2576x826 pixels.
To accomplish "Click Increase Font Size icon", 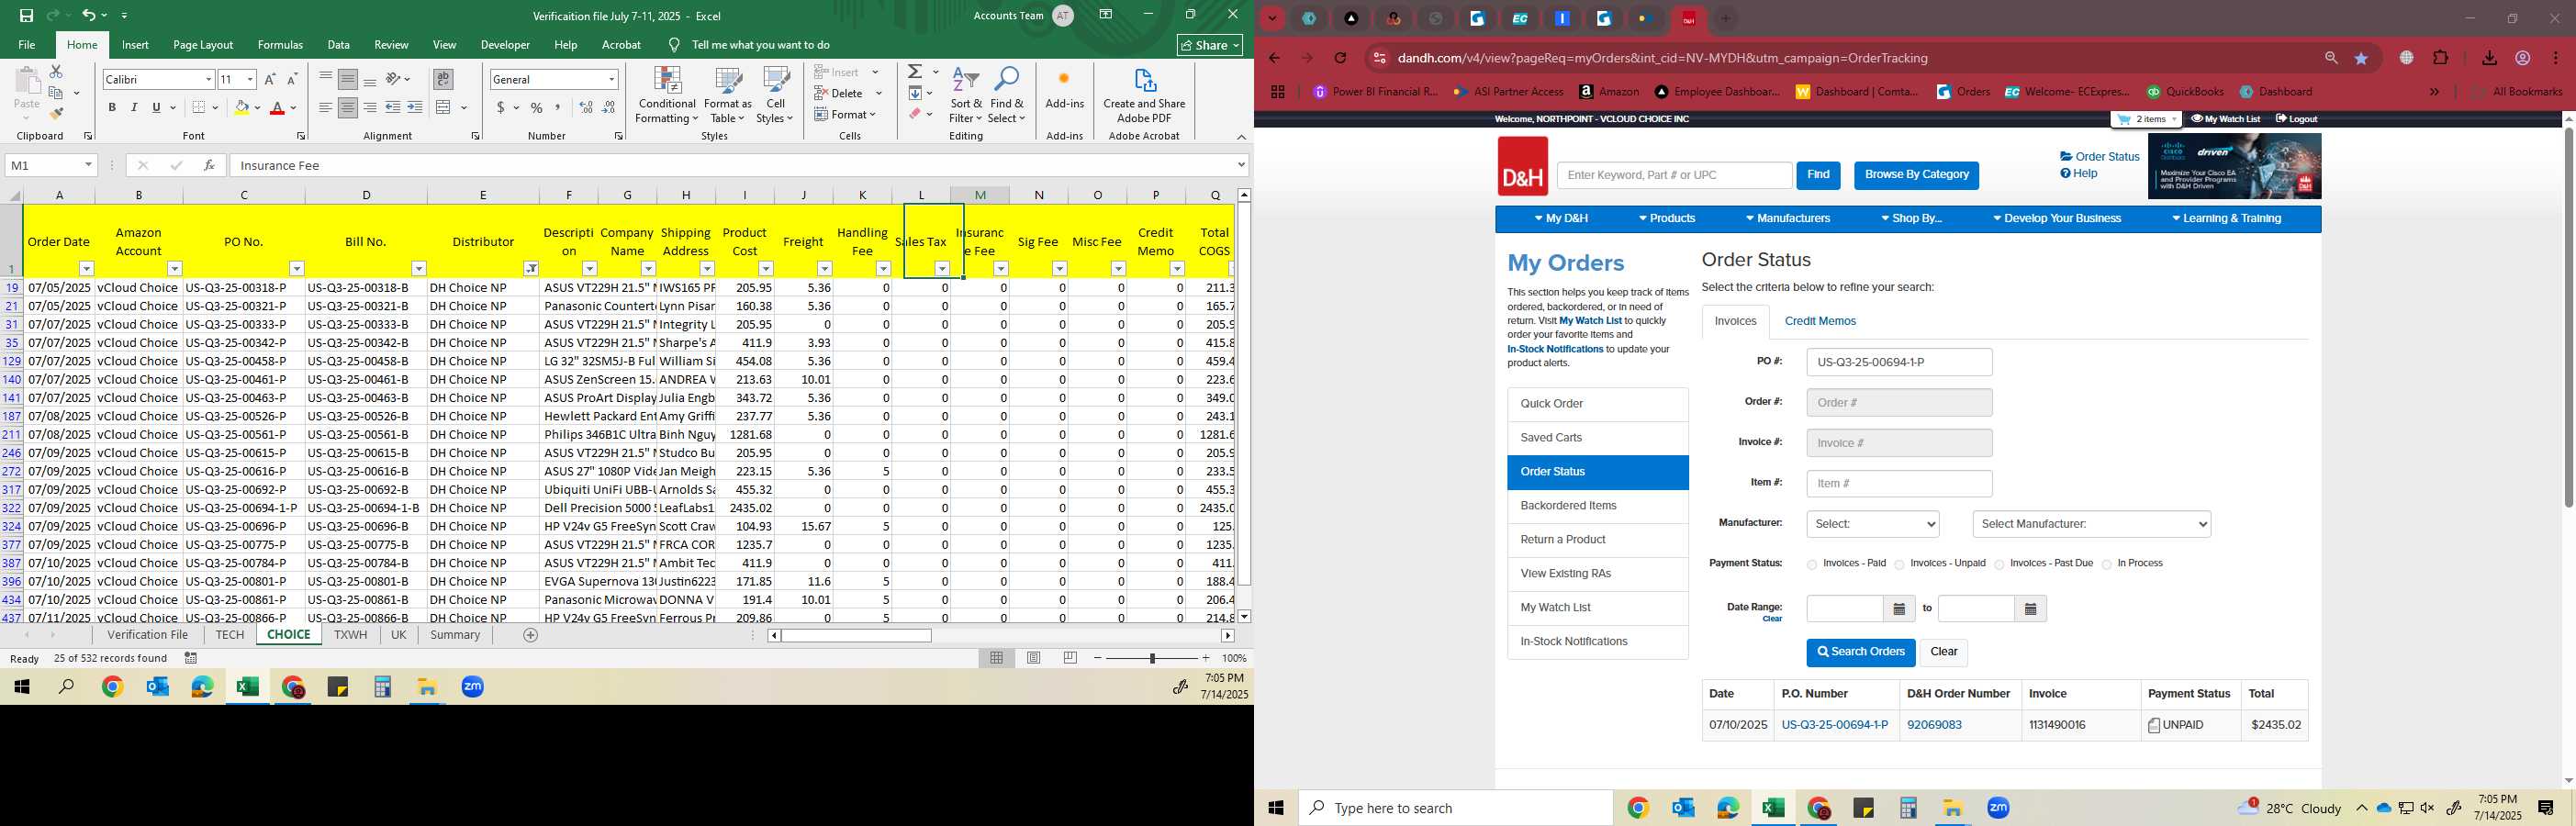I will point(270,79).
